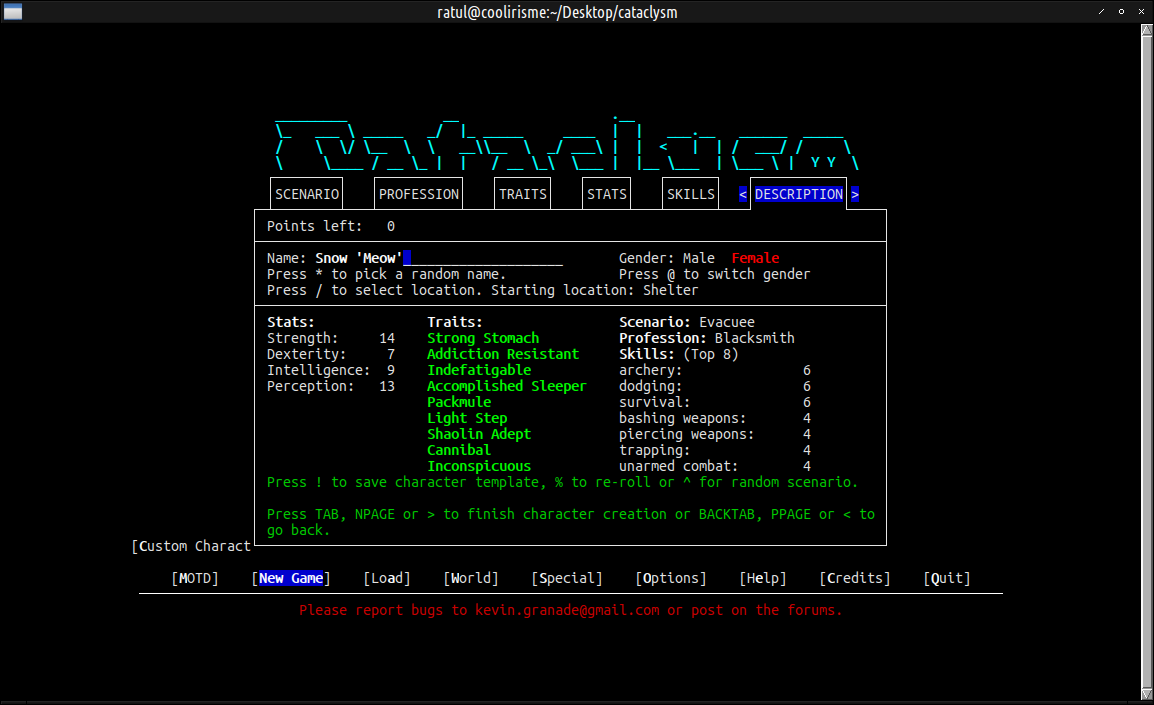Viewport: 1154px width, 705px height.
Task: Click the terminal window icon in title bar
Action: 13,12
